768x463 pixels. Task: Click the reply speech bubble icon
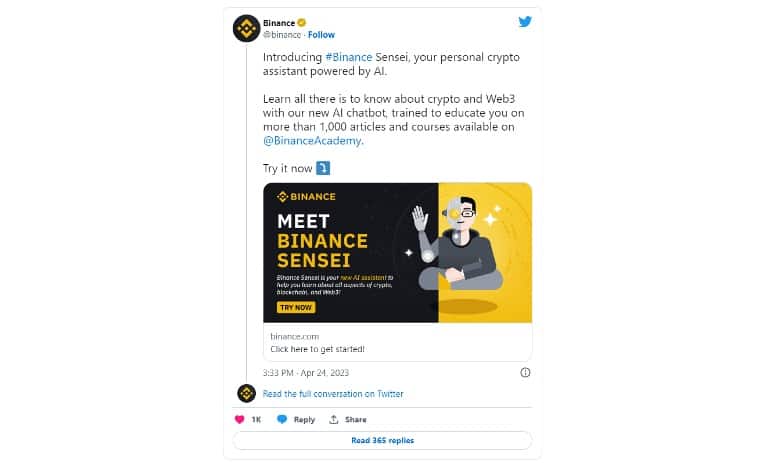[282, 419]
